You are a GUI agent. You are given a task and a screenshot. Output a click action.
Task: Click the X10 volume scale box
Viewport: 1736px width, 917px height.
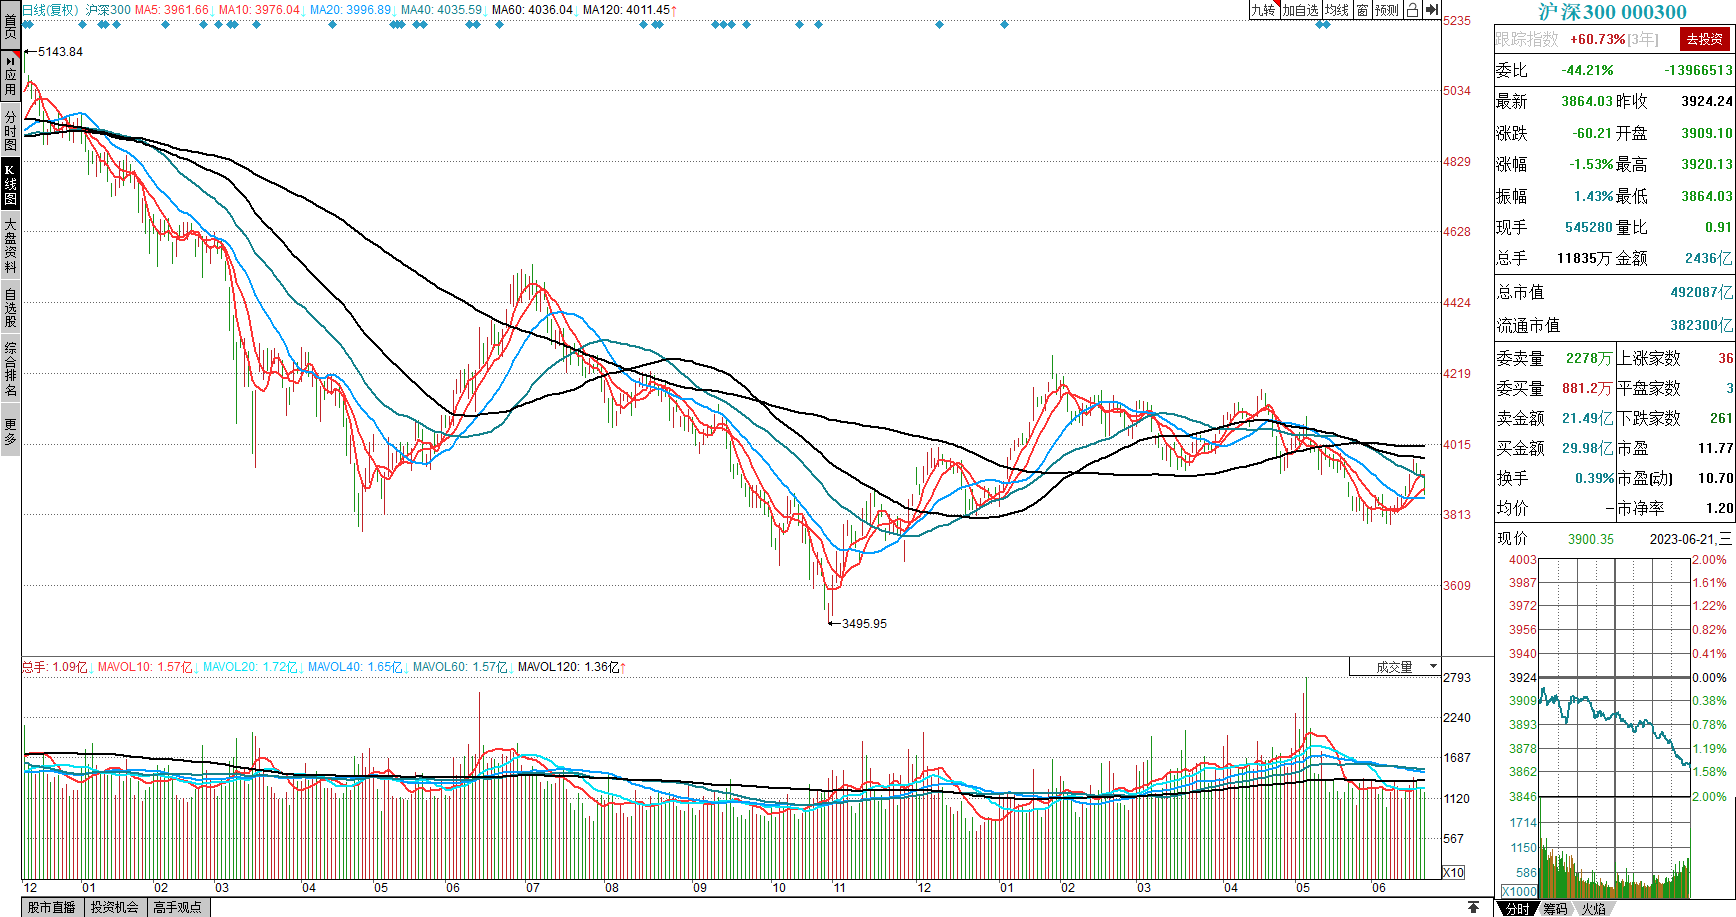click(1453, 872)
